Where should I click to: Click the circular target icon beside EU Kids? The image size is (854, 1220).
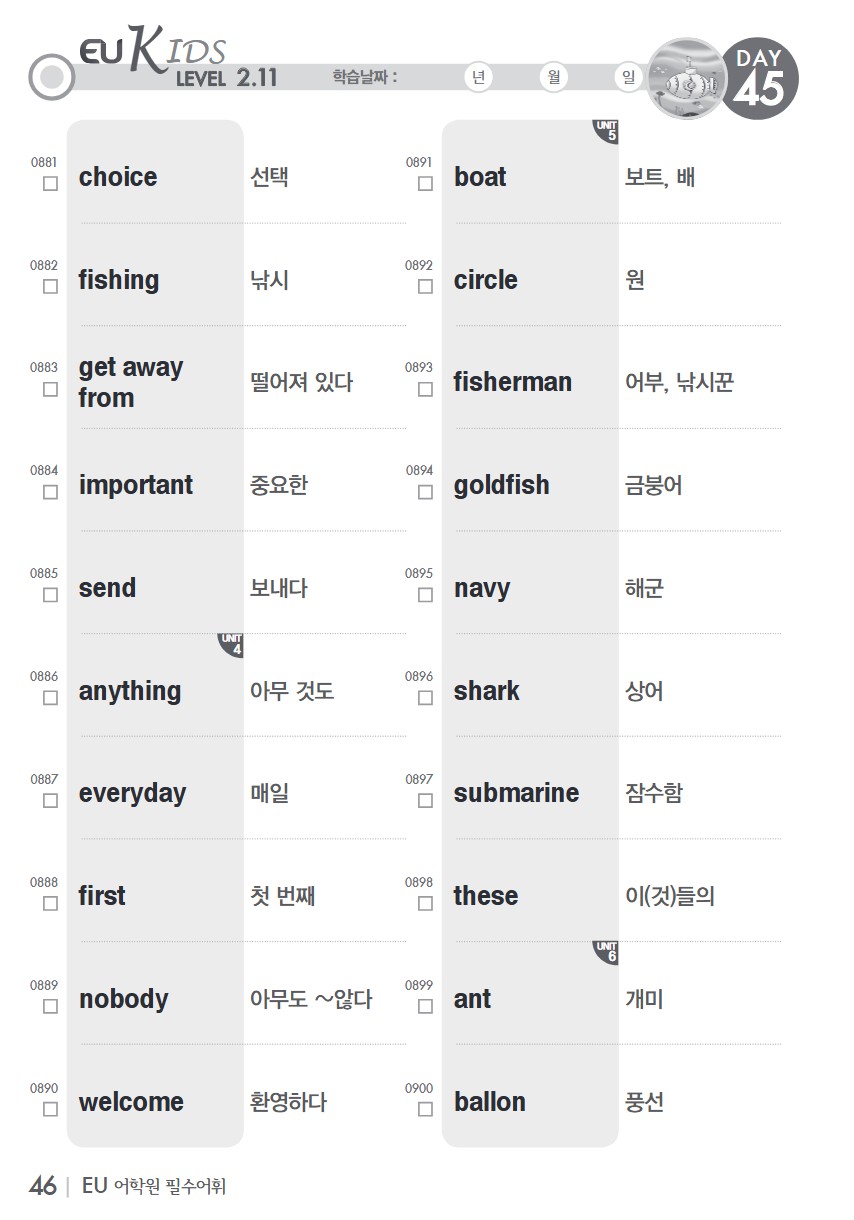[x=52, y=78]
